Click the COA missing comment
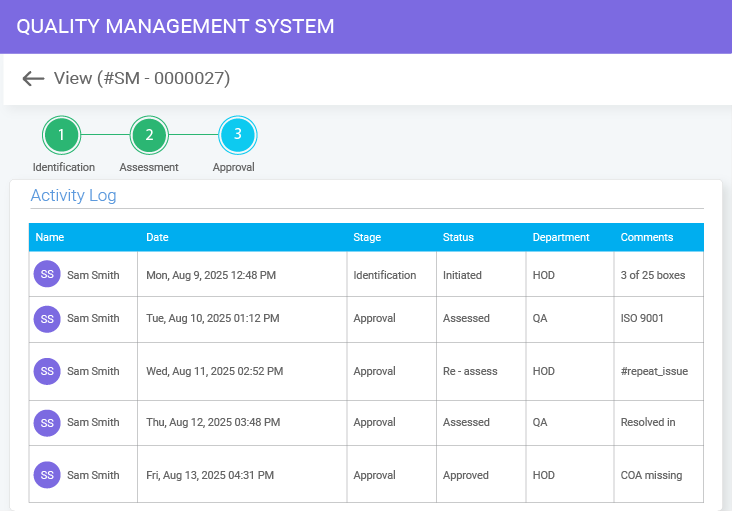This screenshot has height=511, width=732. [x=651, y=475]
